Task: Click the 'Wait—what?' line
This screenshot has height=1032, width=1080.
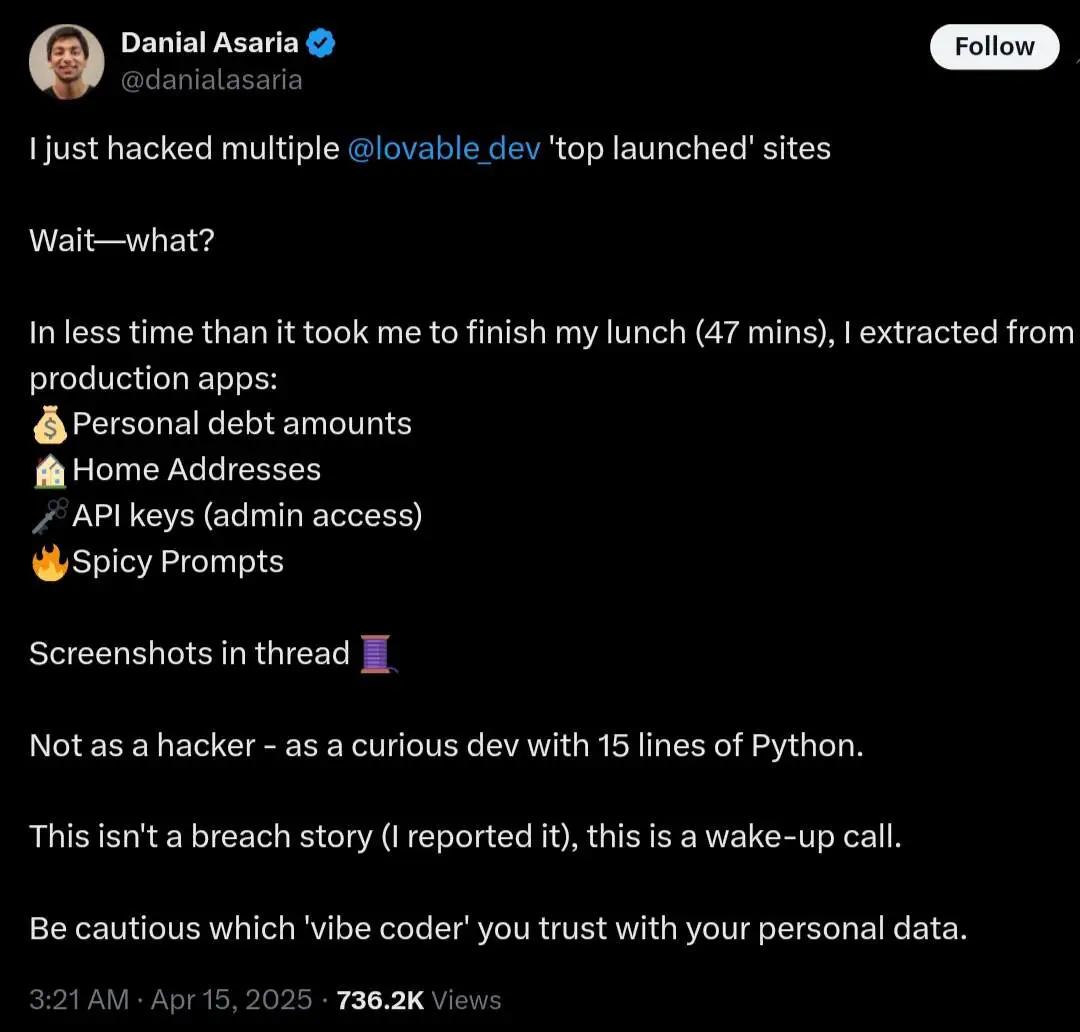Action: (x=122, y=240)
